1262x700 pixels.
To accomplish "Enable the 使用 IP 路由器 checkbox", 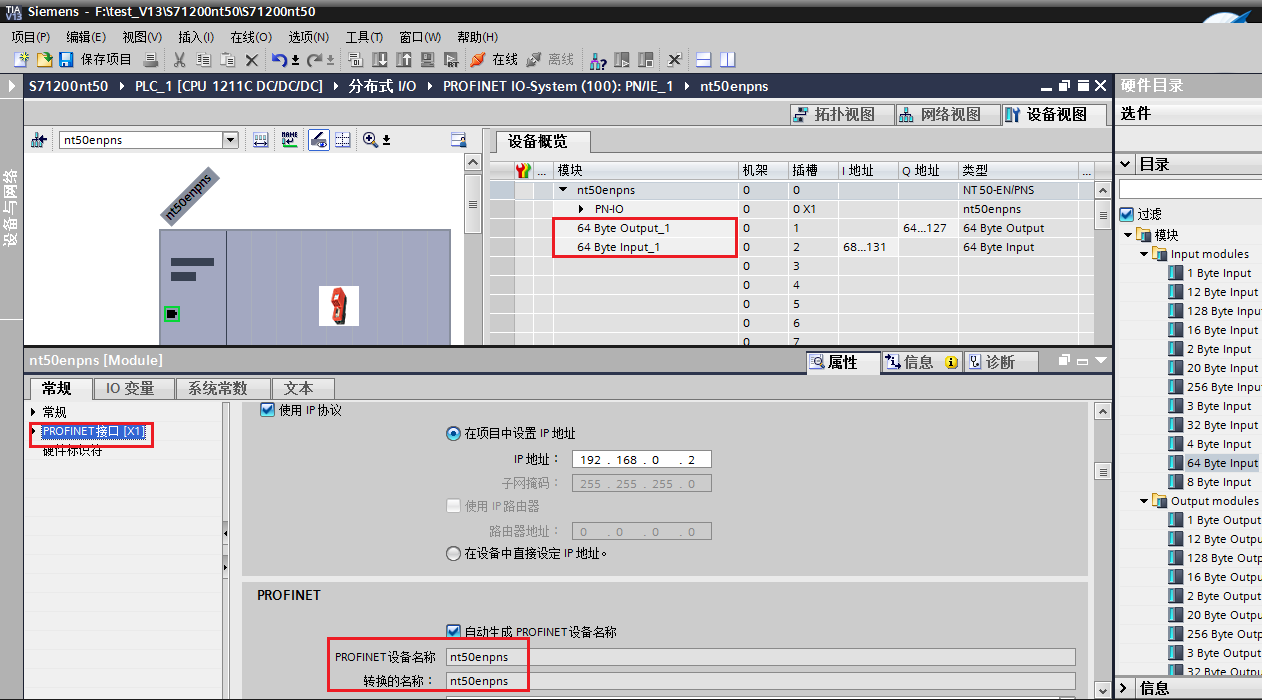I will point(453,505).
